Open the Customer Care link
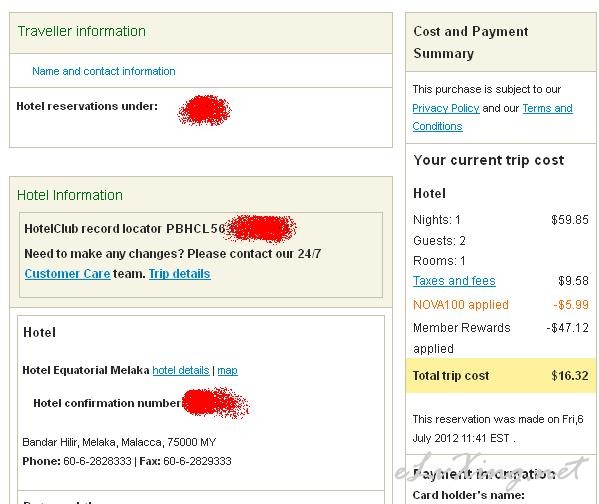This screenshot has height=504, width=599. click(67, 274)
